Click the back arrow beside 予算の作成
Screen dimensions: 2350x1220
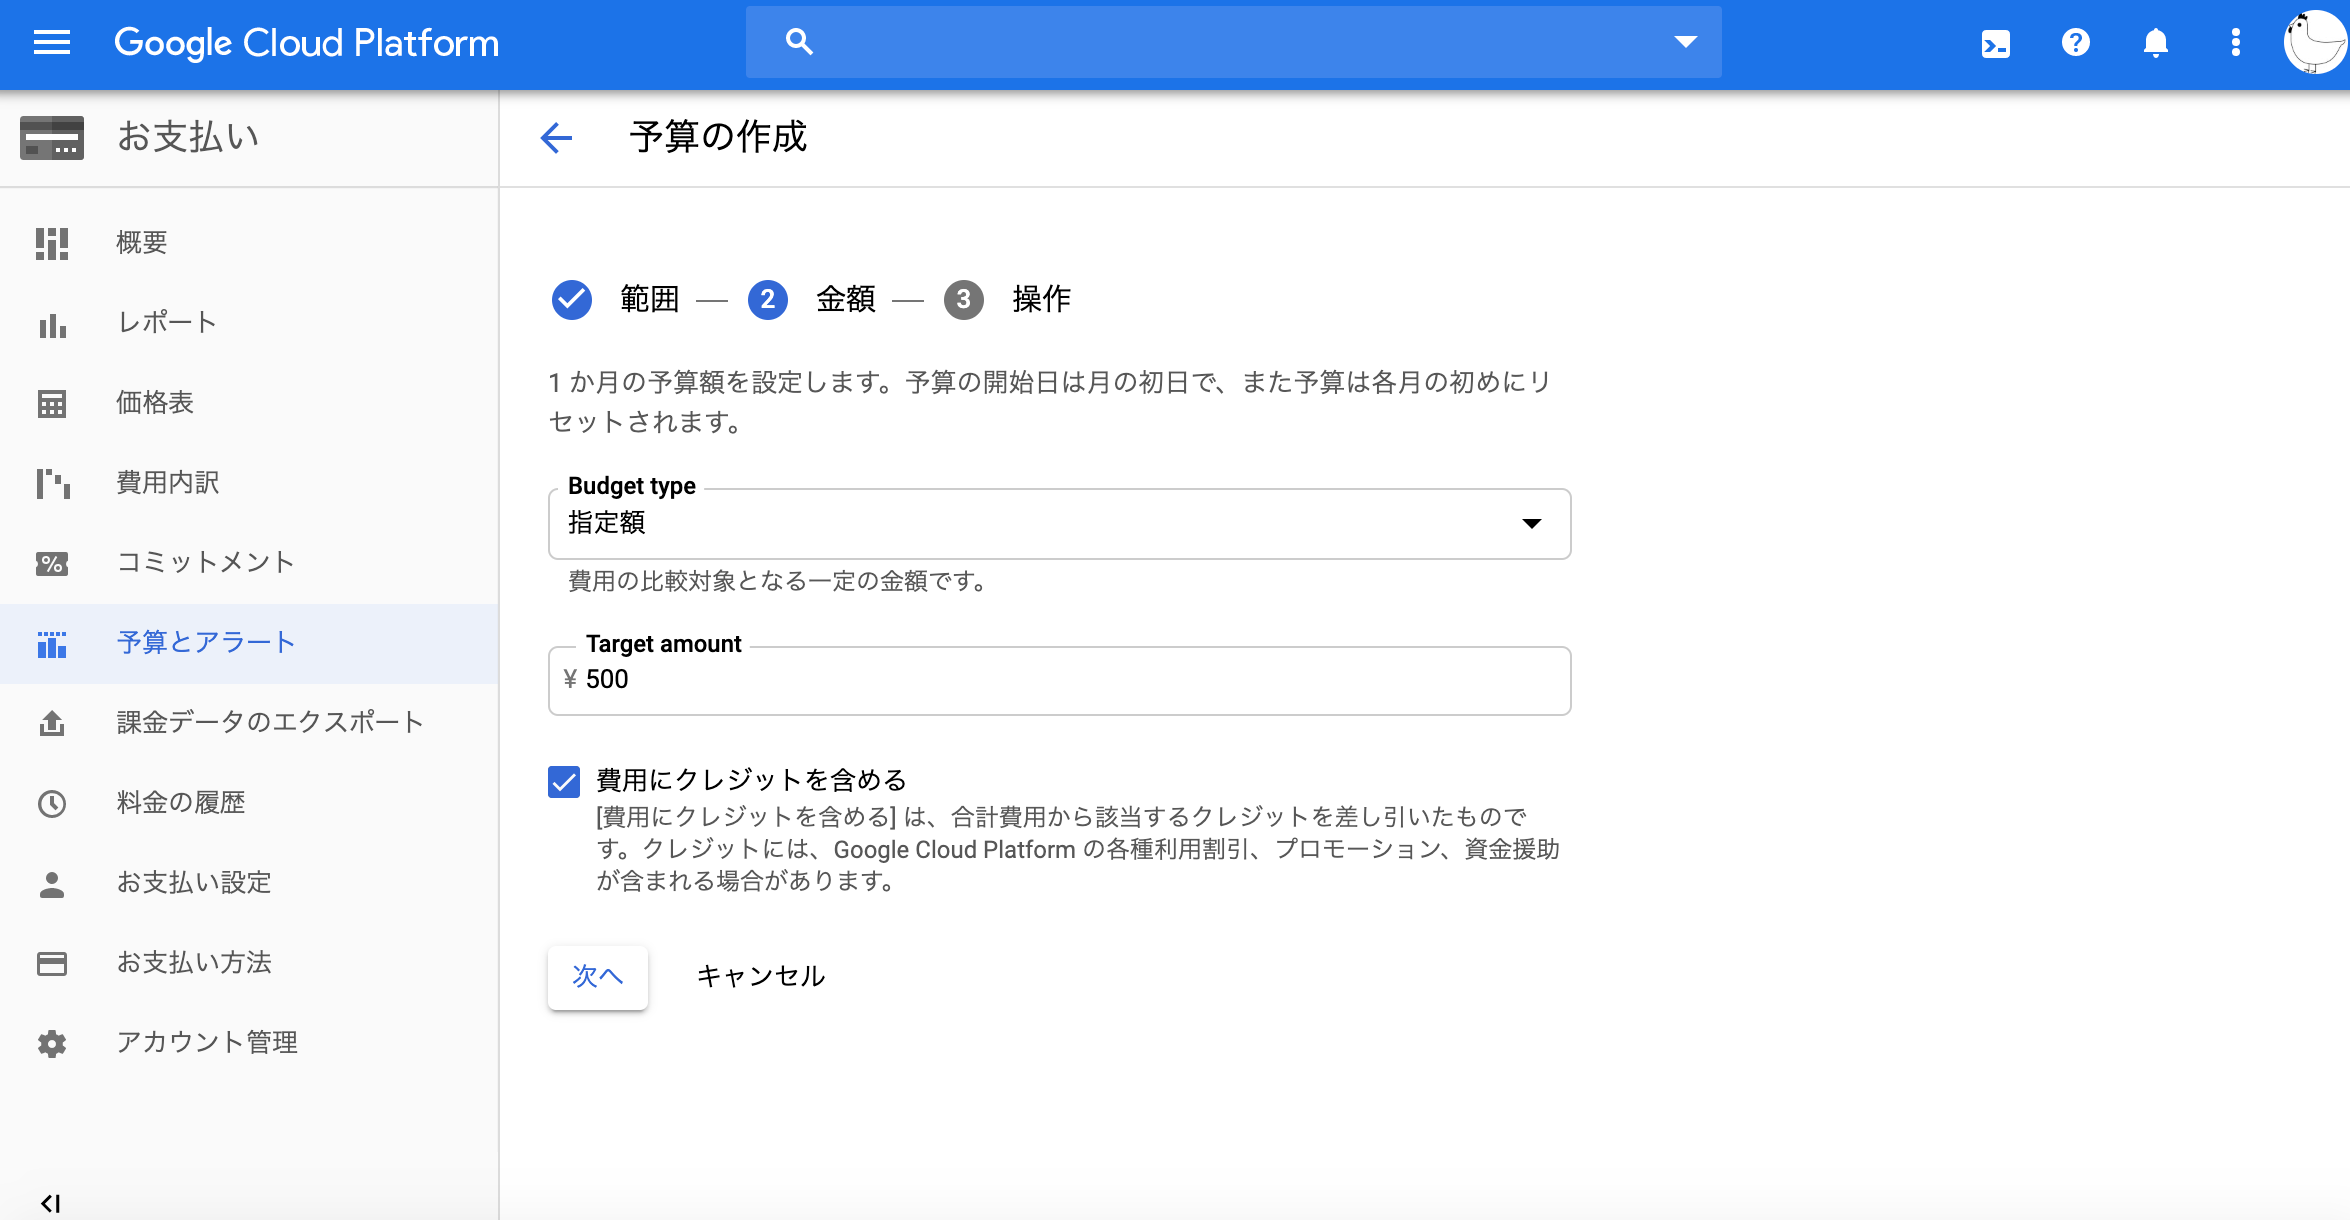pyautogui.click(x=556, y=137)
